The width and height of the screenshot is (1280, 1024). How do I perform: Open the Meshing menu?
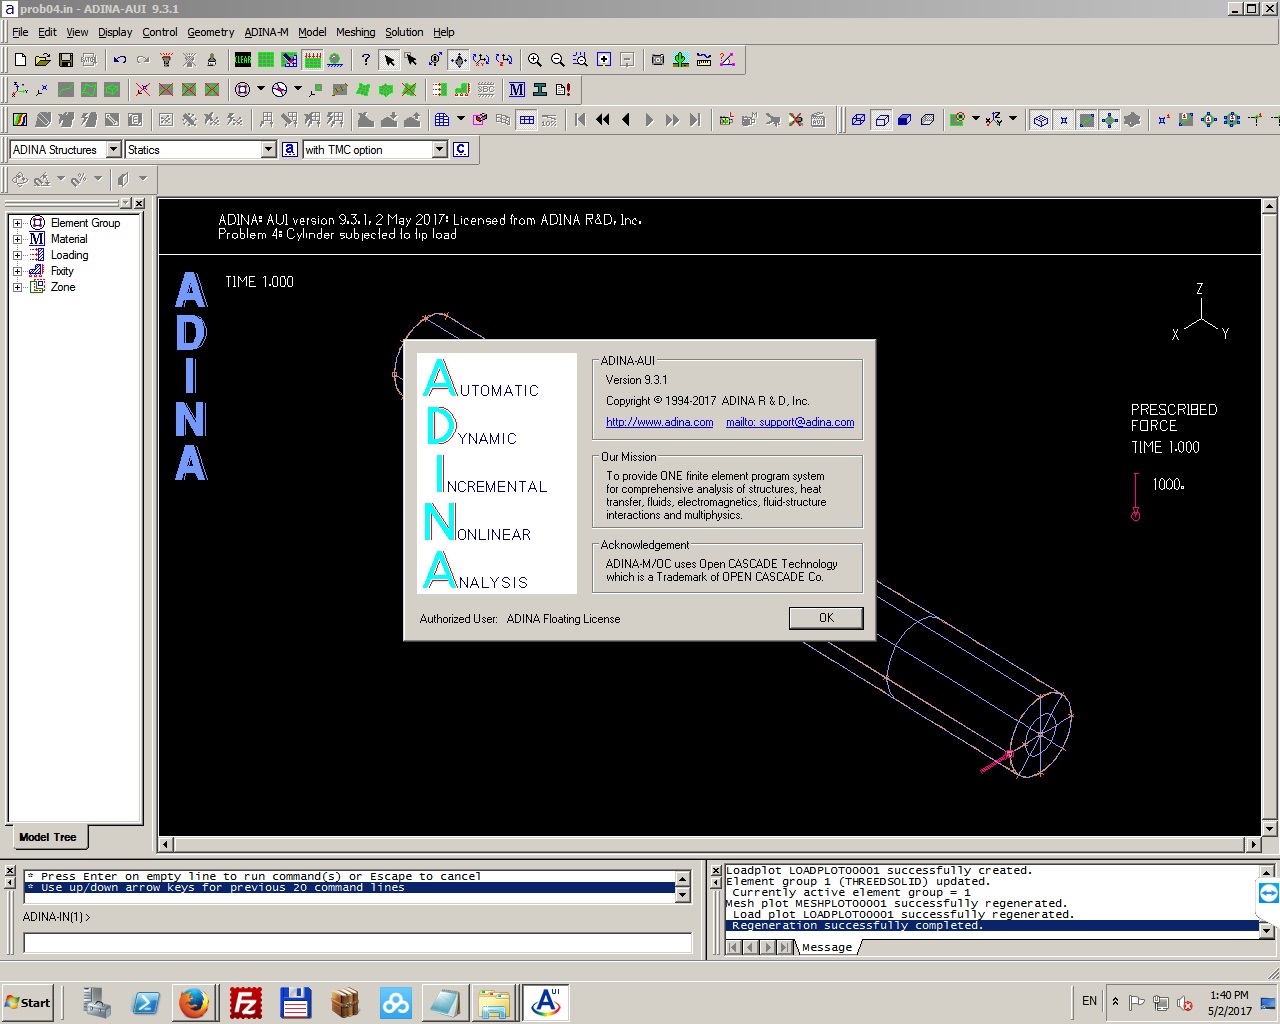[355, 32]
